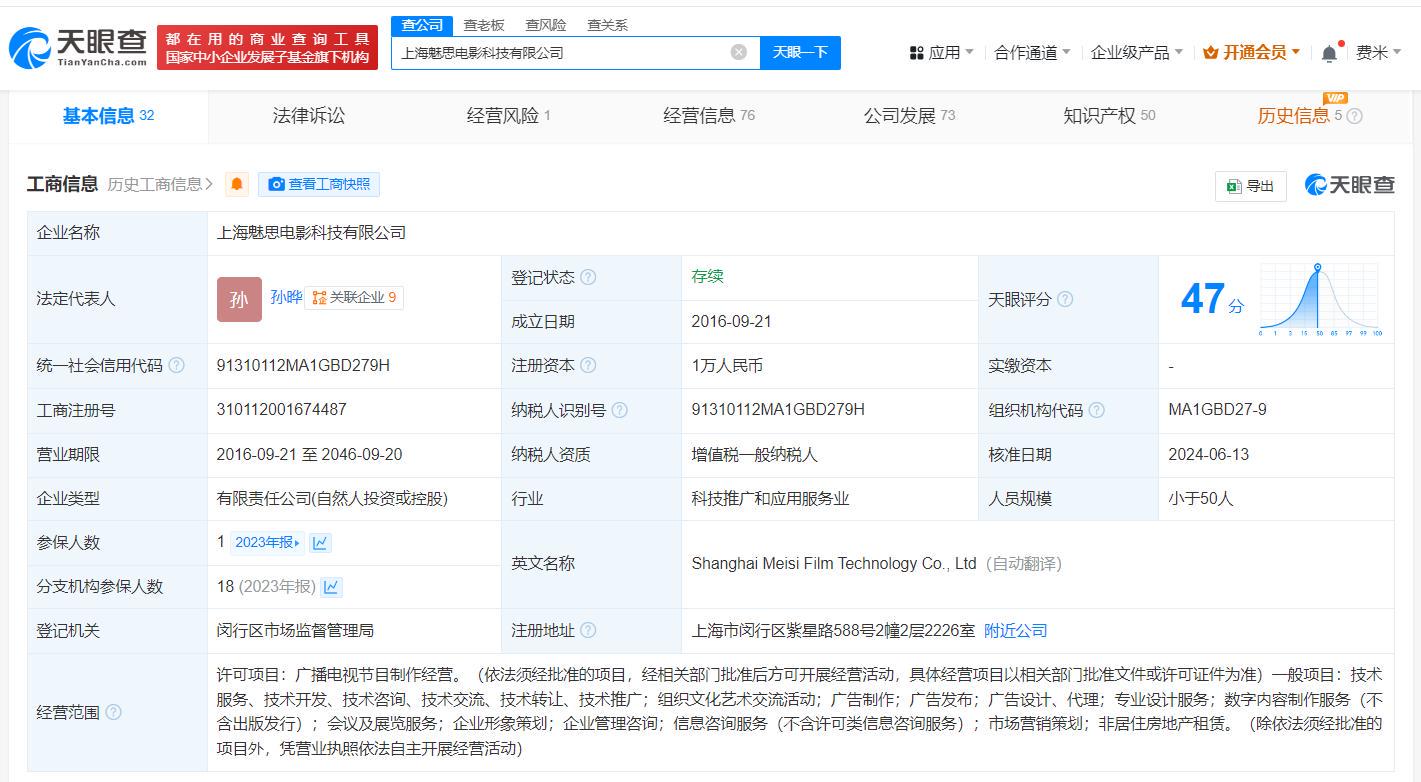Open trend chart icon for 参保人数
The width and height of the screenshot is (1421, 782).
(320, 542)
